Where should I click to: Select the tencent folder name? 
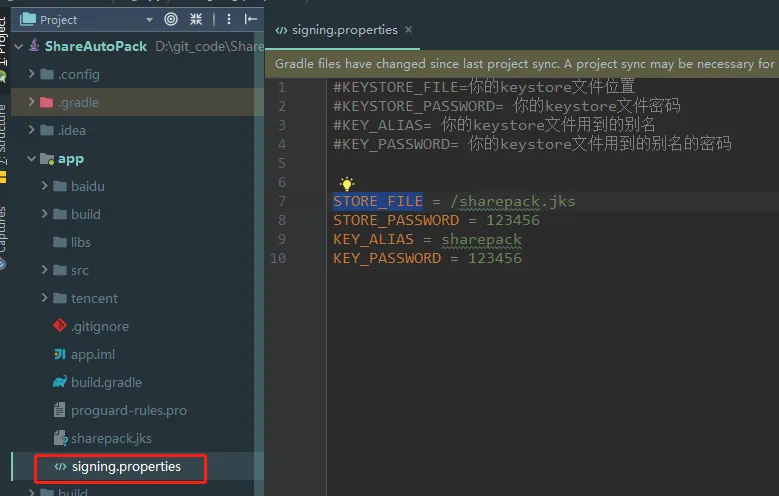94,298
